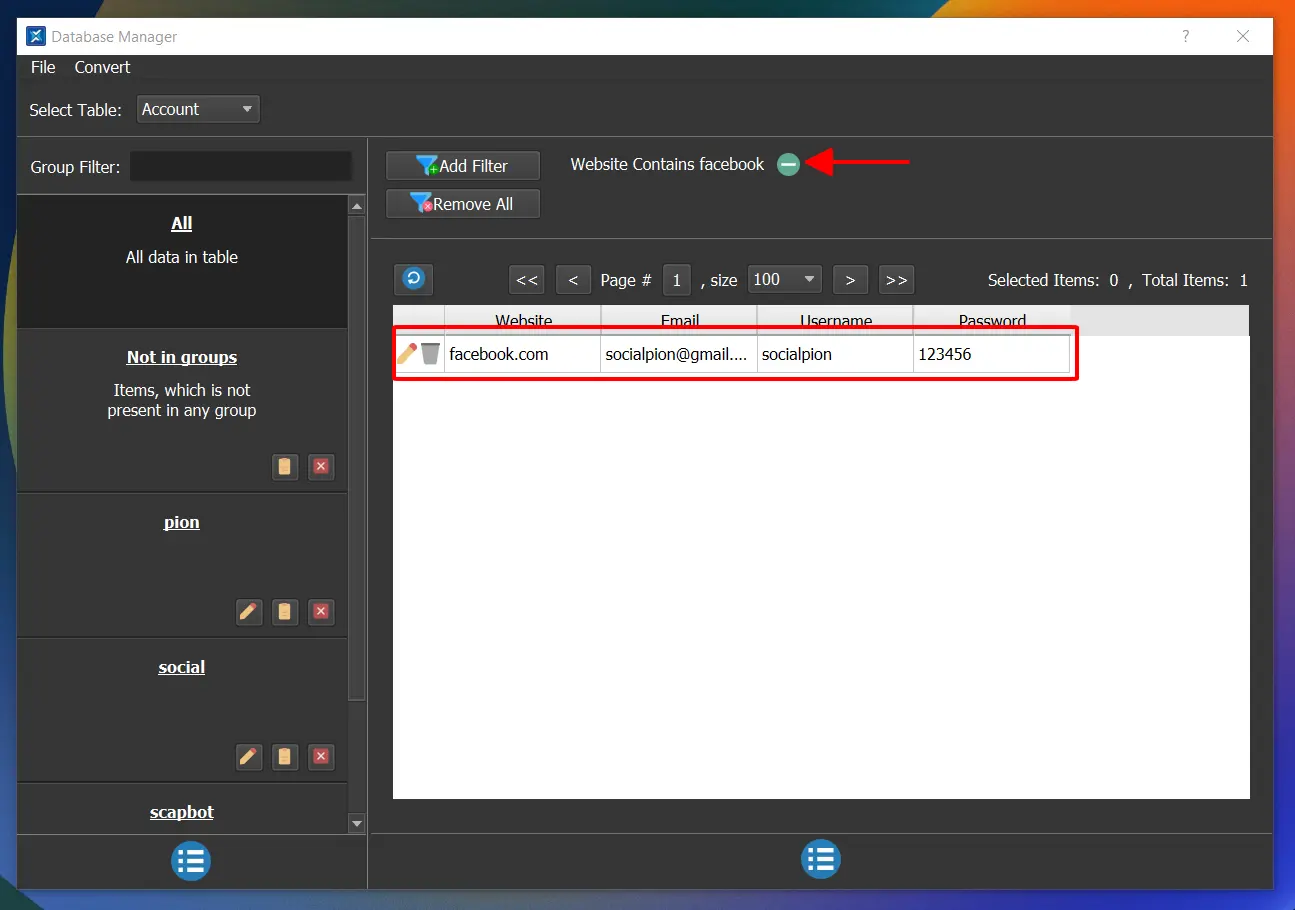Click the Group Filter input field
The width and height of the screenshot is (1295, 910).
point(241,167)
